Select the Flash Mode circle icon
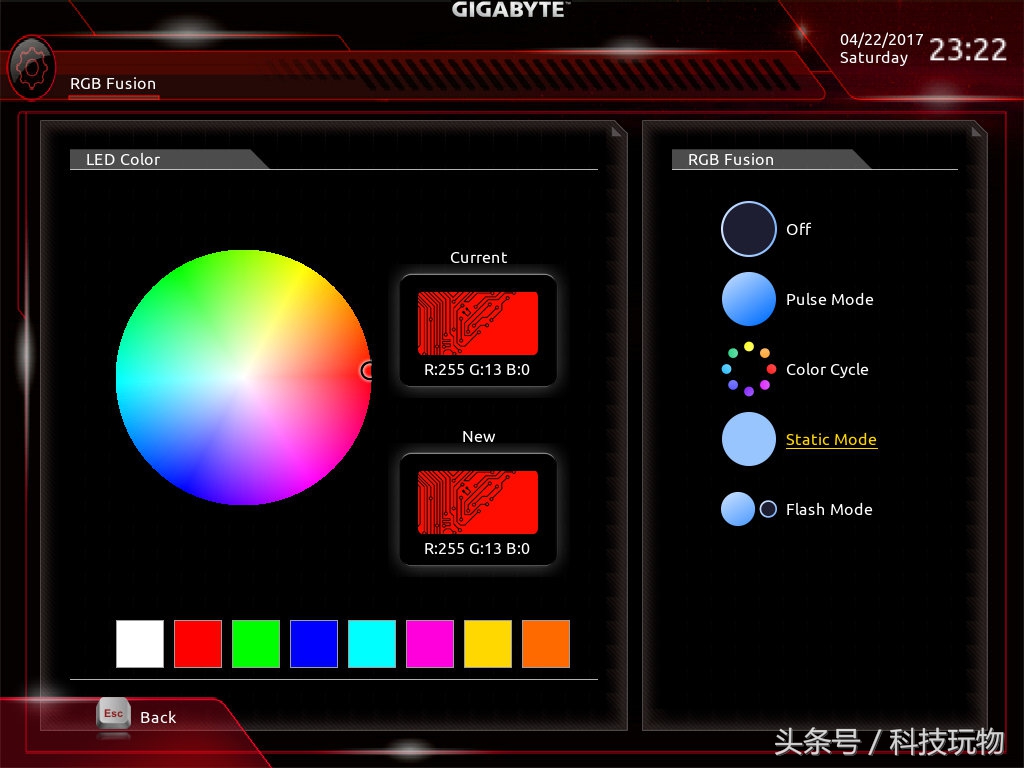 point(748,509)
